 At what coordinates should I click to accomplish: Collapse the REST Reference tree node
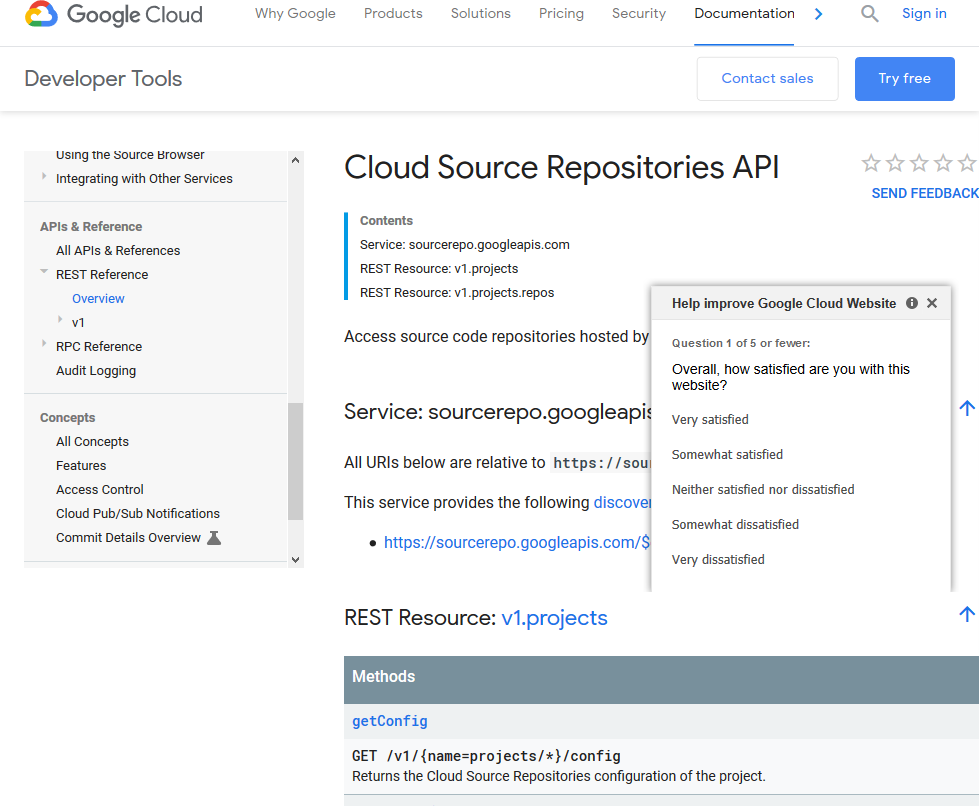(44, 272)
